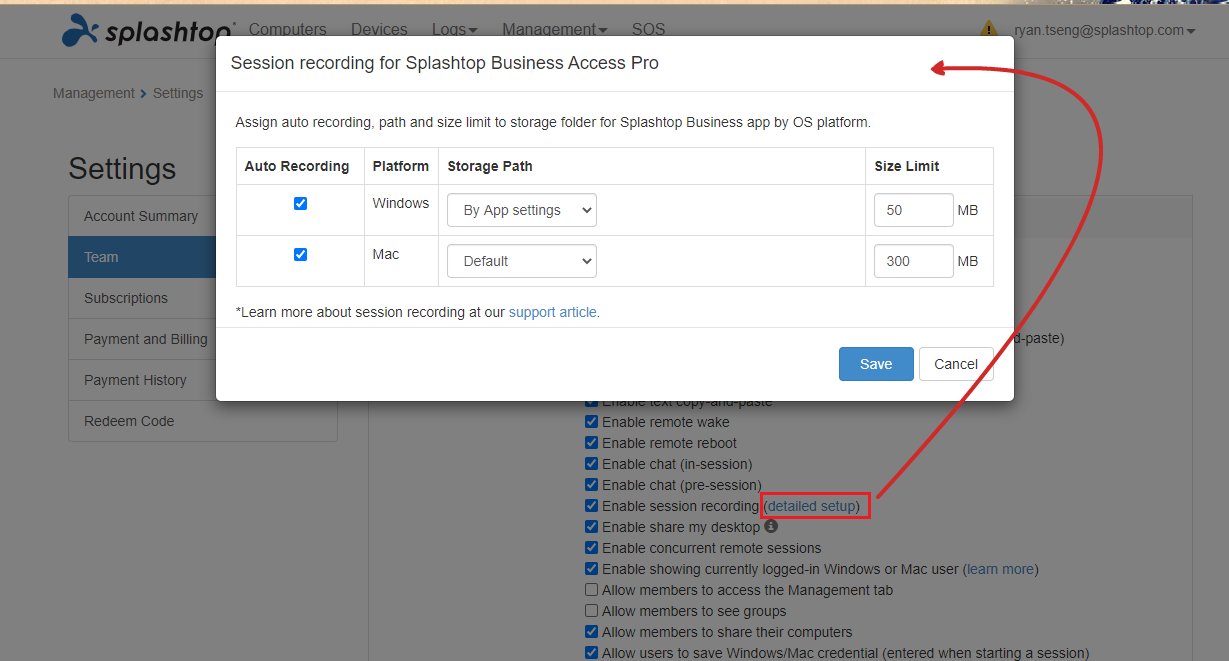Click the Mac size limit field
This screenshot has height=661, width=1229.
[x=914, y=261]
